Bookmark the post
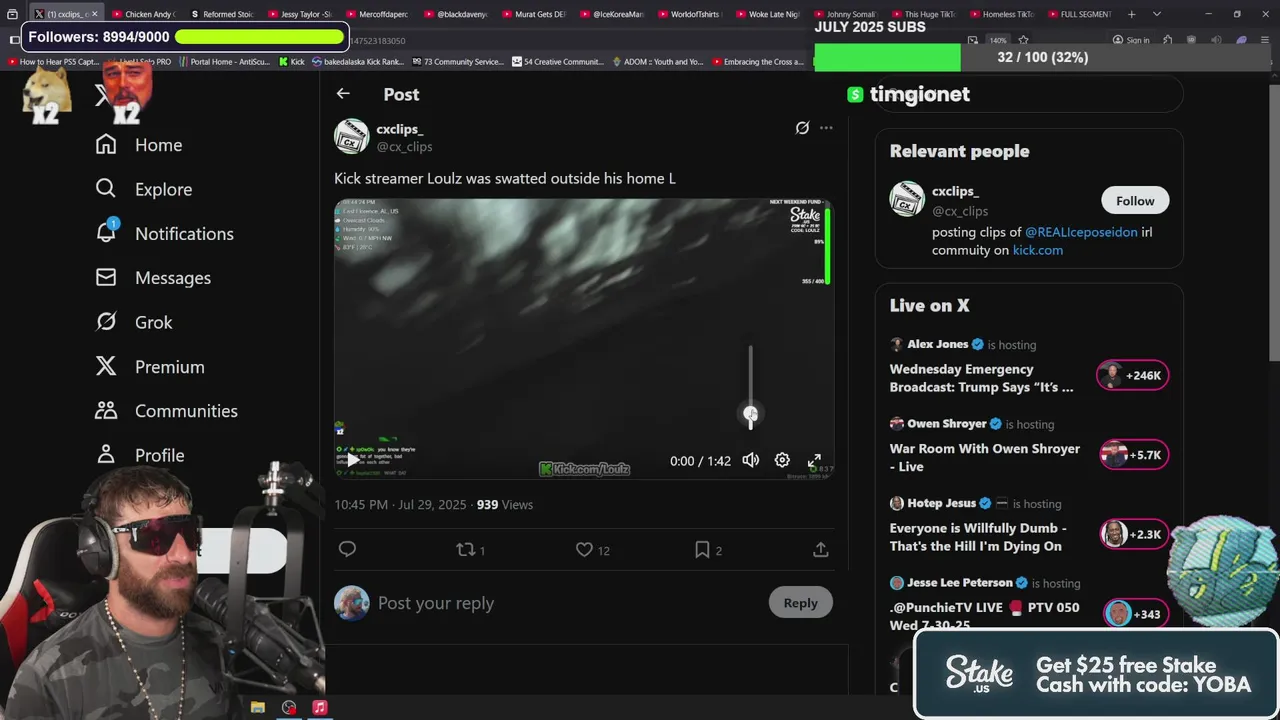1280x720 pixels. 702,549
